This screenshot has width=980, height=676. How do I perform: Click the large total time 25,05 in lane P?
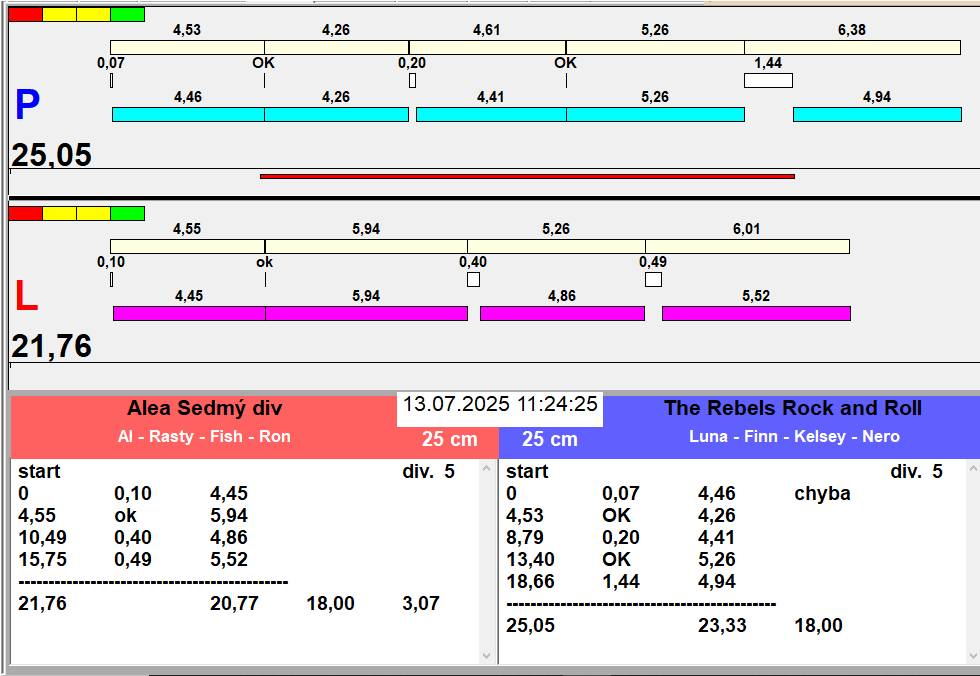[x=52, y=154]
